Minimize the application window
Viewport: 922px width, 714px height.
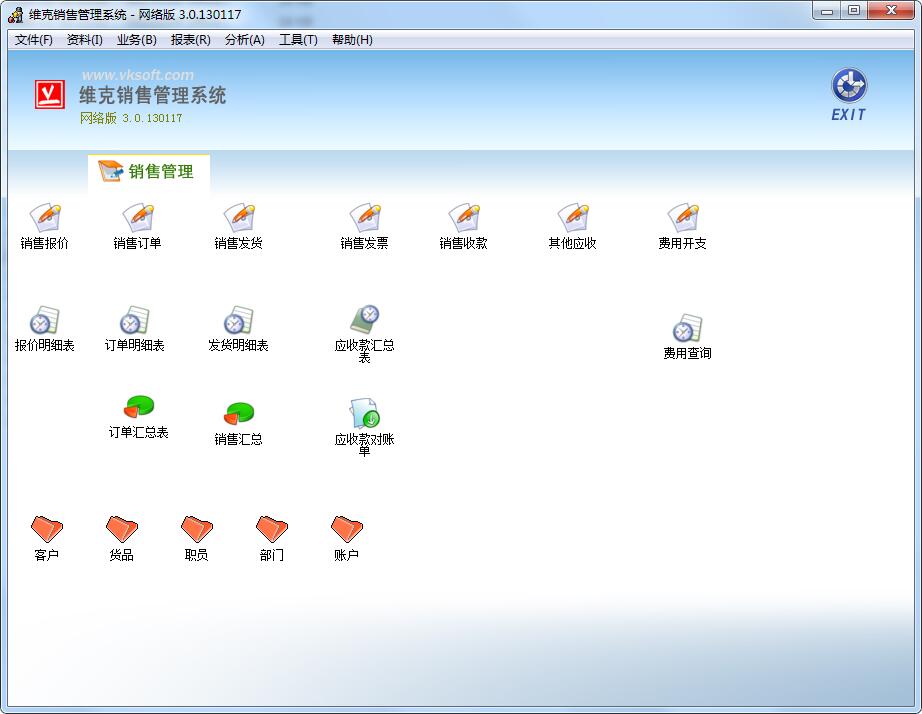(x=827, y=11)
